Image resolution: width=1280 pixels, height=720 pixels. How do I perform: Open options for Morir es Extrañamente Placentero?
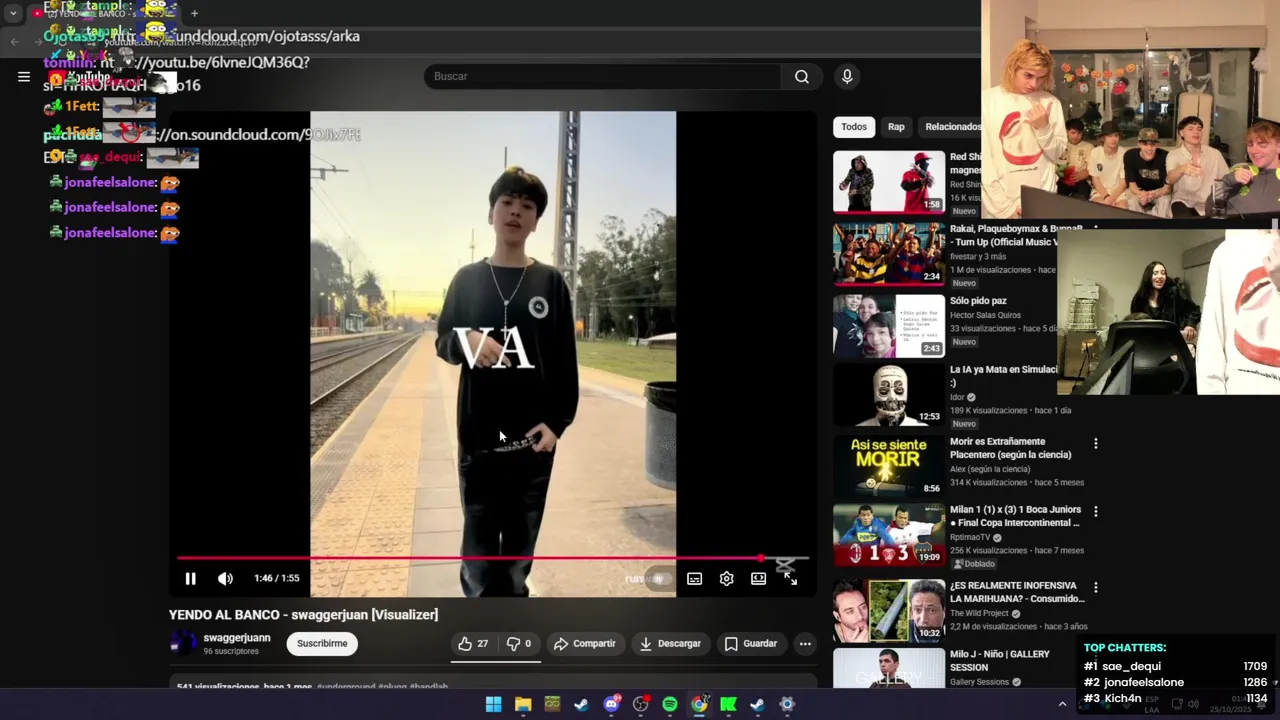[1096, 443]
